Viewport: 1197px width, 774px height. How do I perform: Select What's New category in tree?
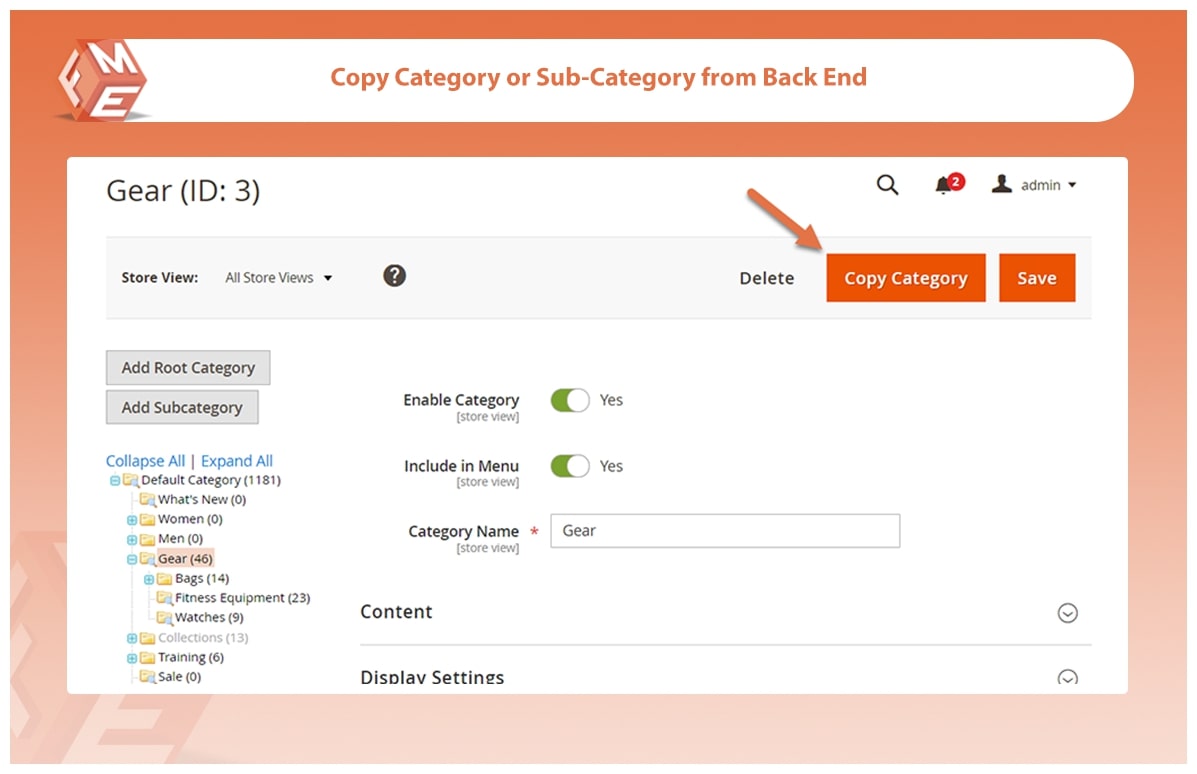click(x=201, y=499)
